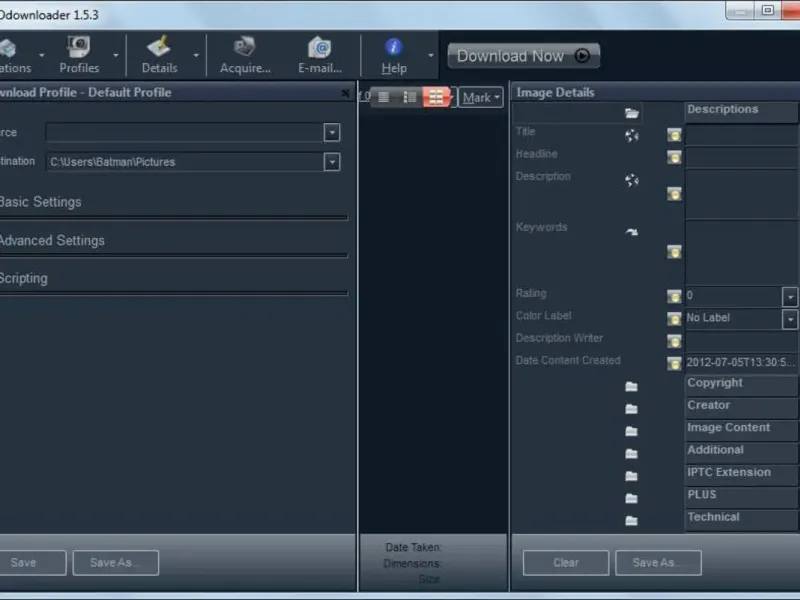Click the camera icon beside Date Content Created
This screenshot has height=600, width=800.
tap(674, 363)
